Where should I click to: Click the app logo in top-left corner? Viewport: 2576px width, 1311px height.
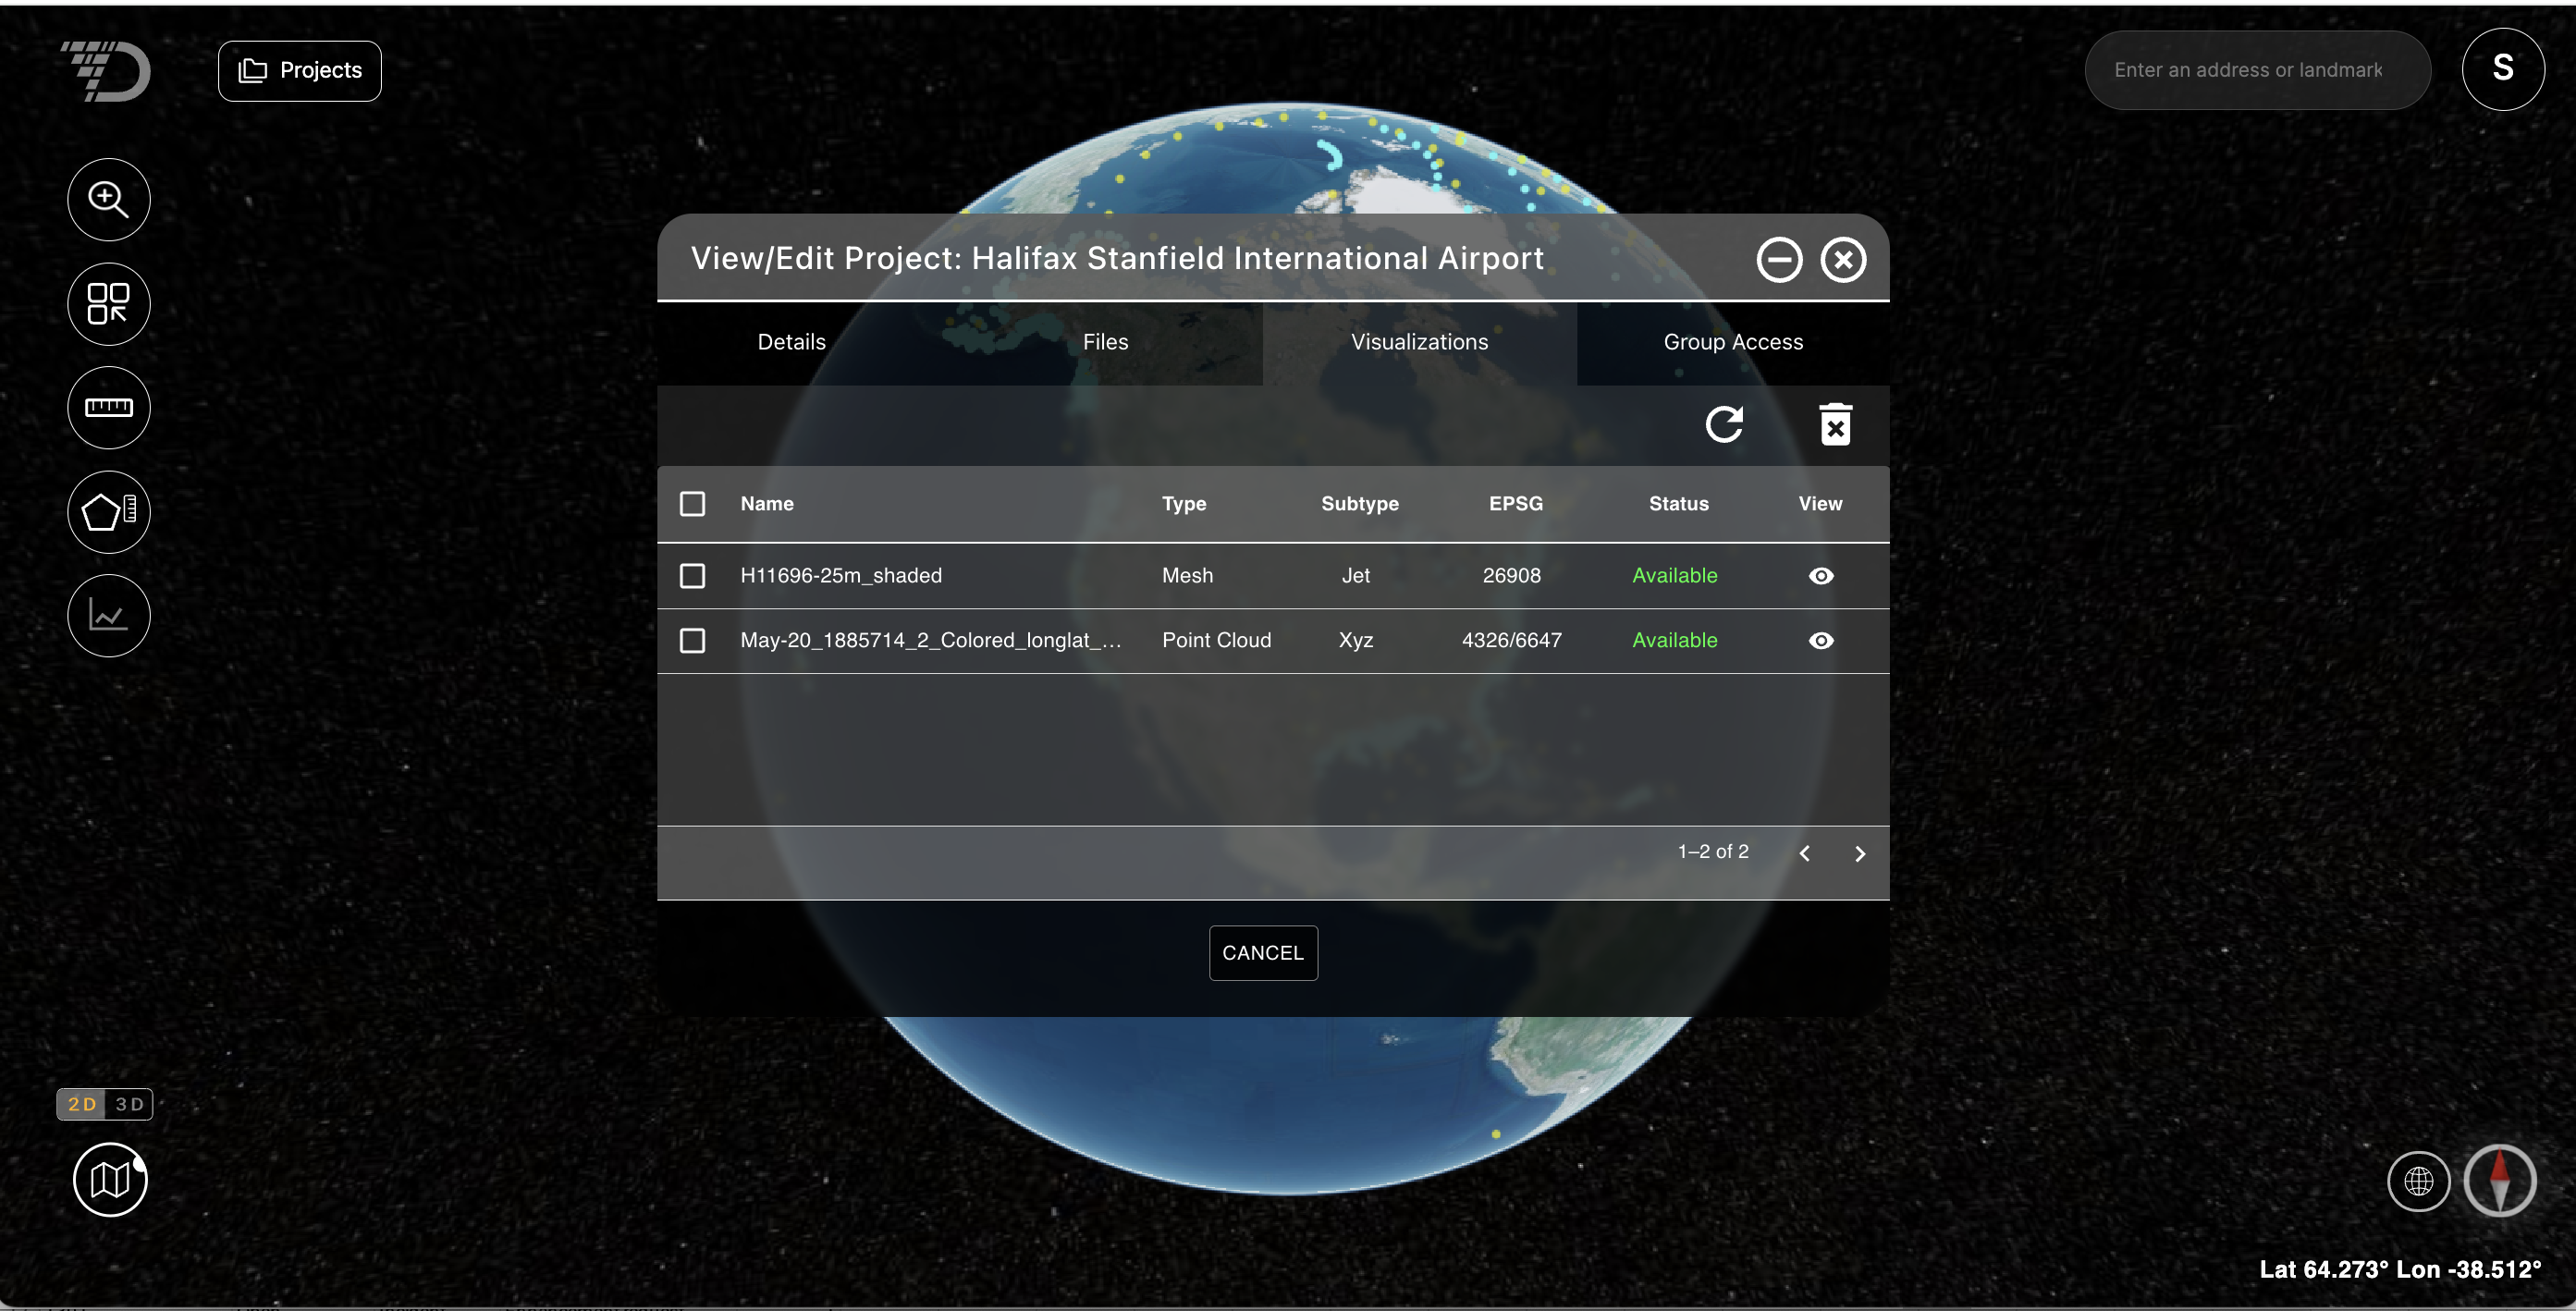pos(106,71)
